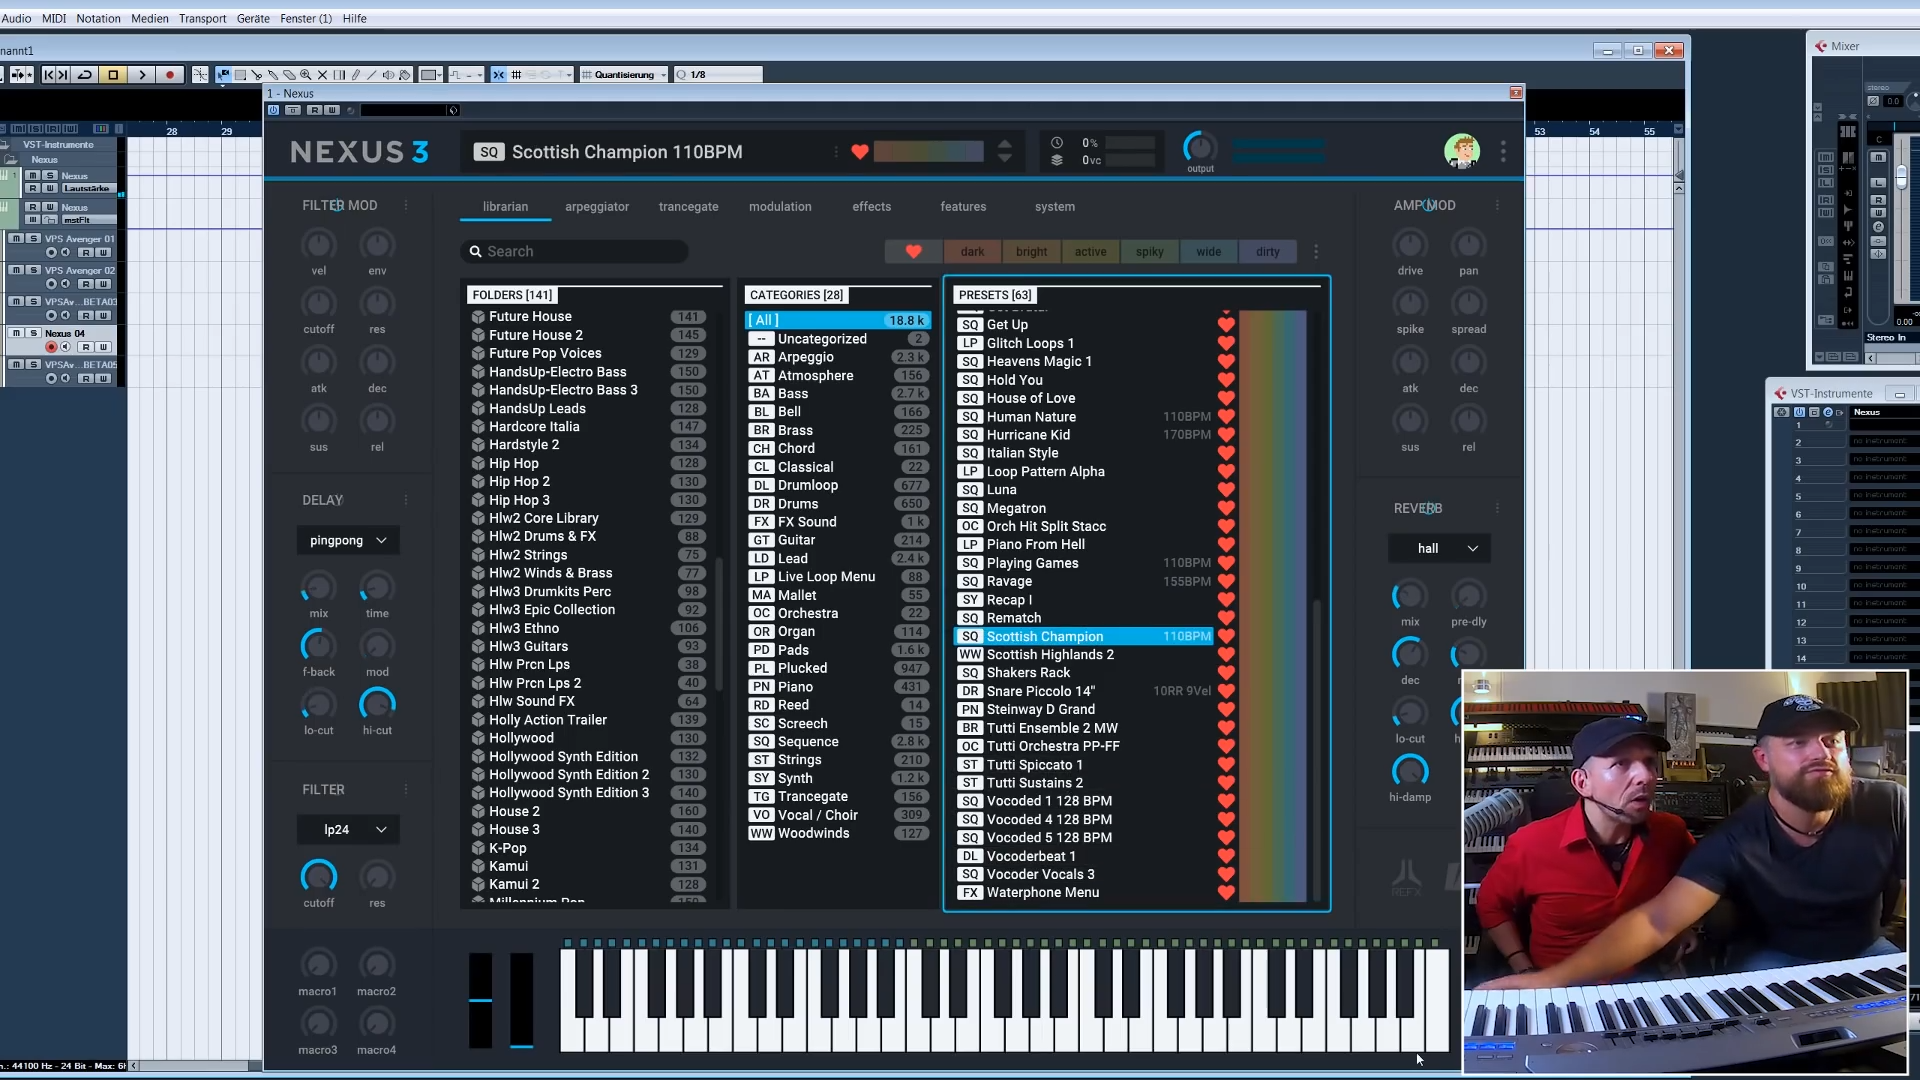The image size is (1920, 1080).
Task: Toggle the cycle loop button
Action: [x=85, y=75]
